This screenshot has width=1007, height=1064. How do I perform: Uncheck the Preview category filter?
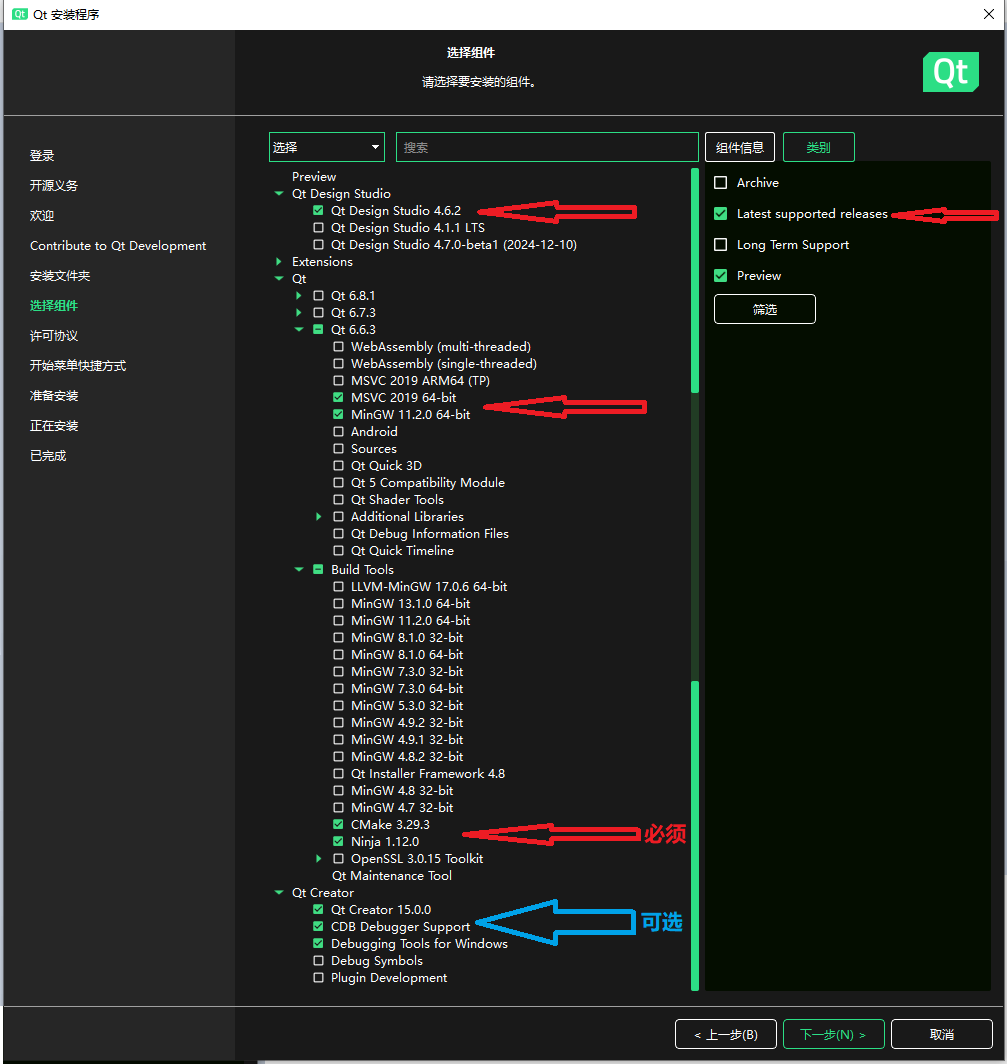[x=721, y=276]
